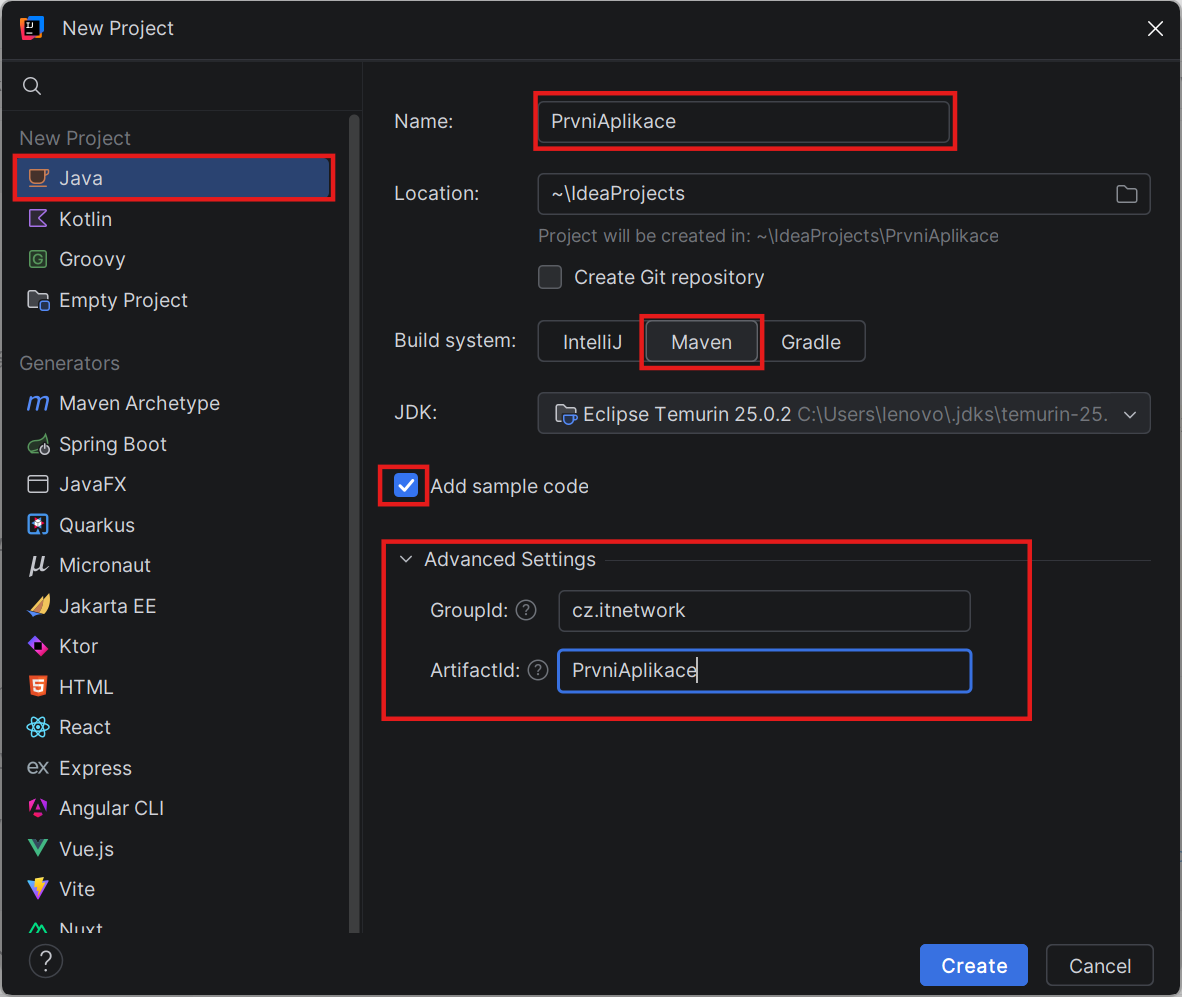1182x997 pixels.
Task: Click the Create button
Action: (x=973, y=965)
